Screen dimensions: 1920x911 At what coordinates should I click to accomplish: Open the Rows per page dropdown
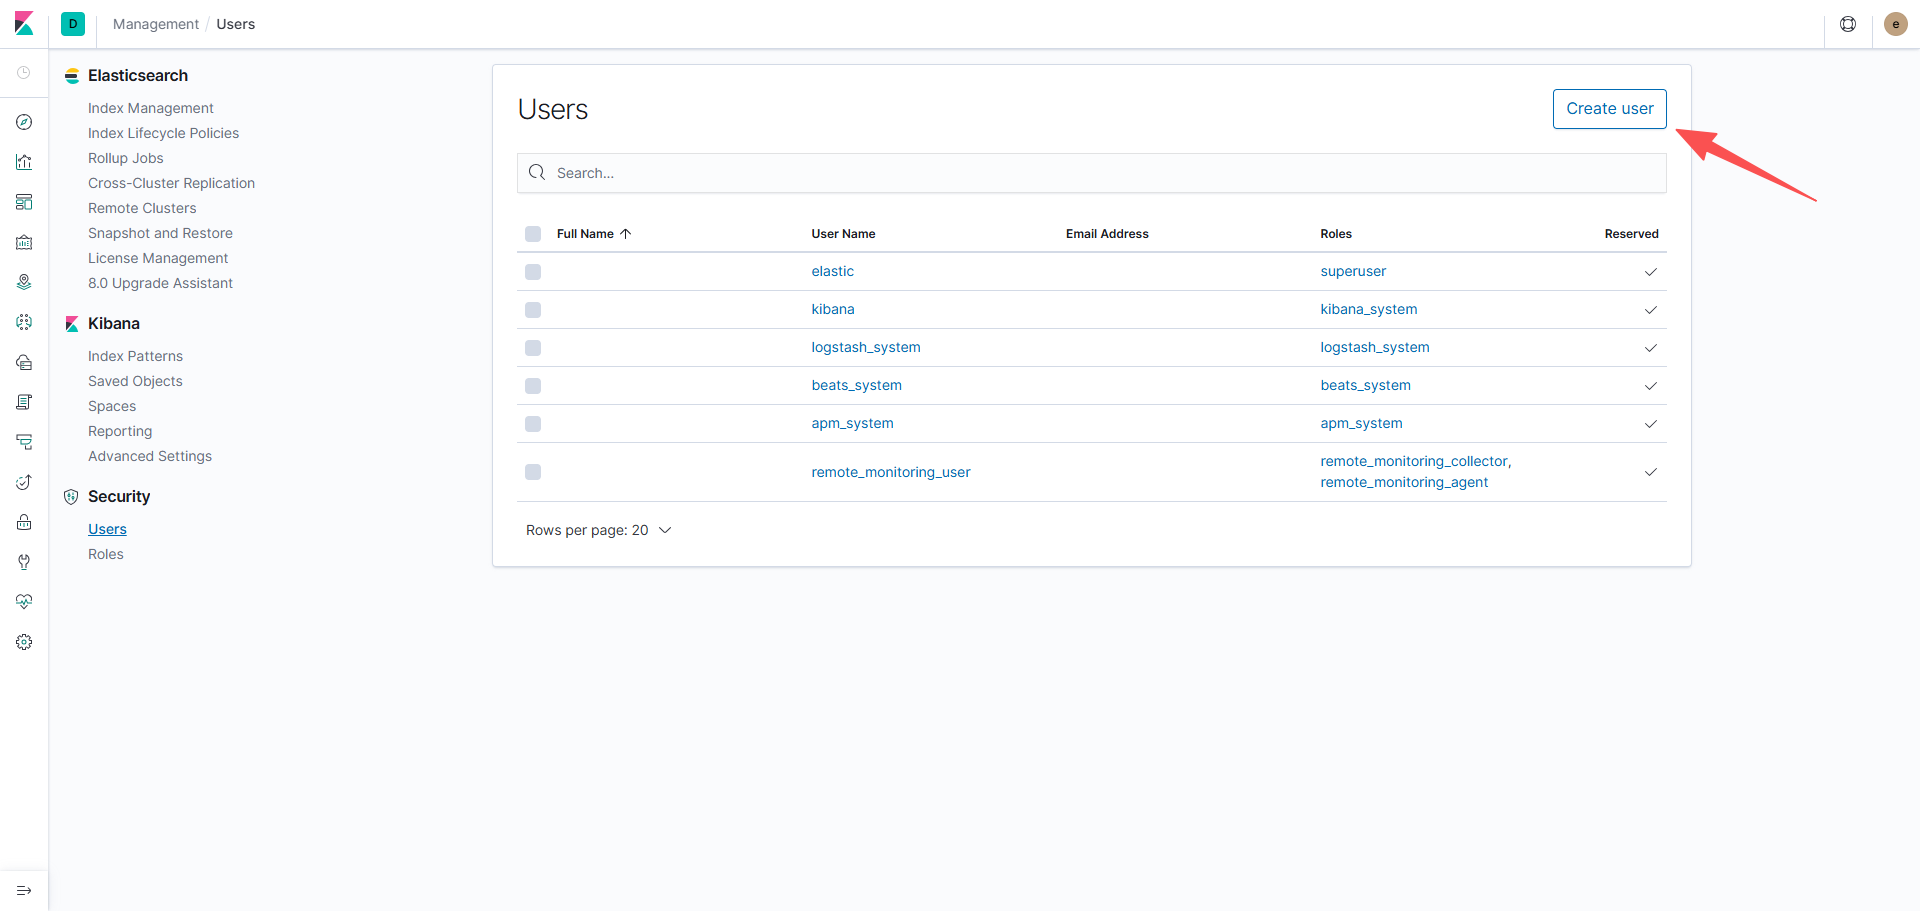tap(598, 530)
